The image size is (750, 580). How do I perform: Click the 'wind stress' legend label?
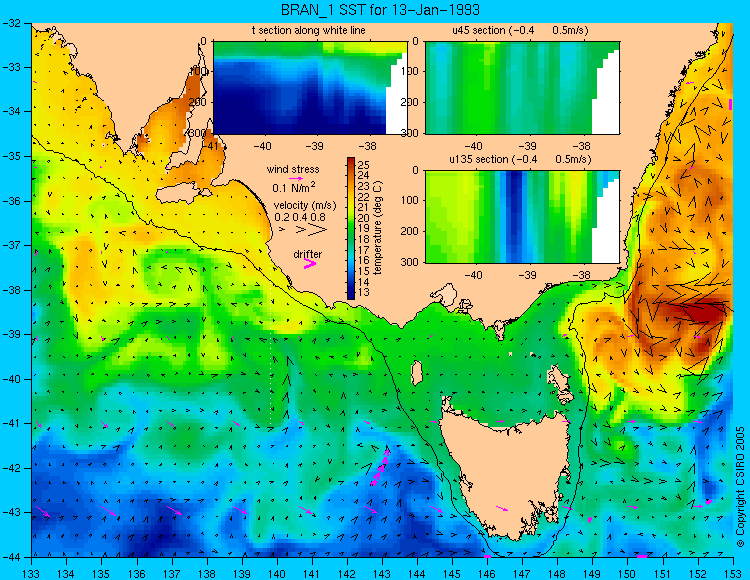(x=293, y=169)
